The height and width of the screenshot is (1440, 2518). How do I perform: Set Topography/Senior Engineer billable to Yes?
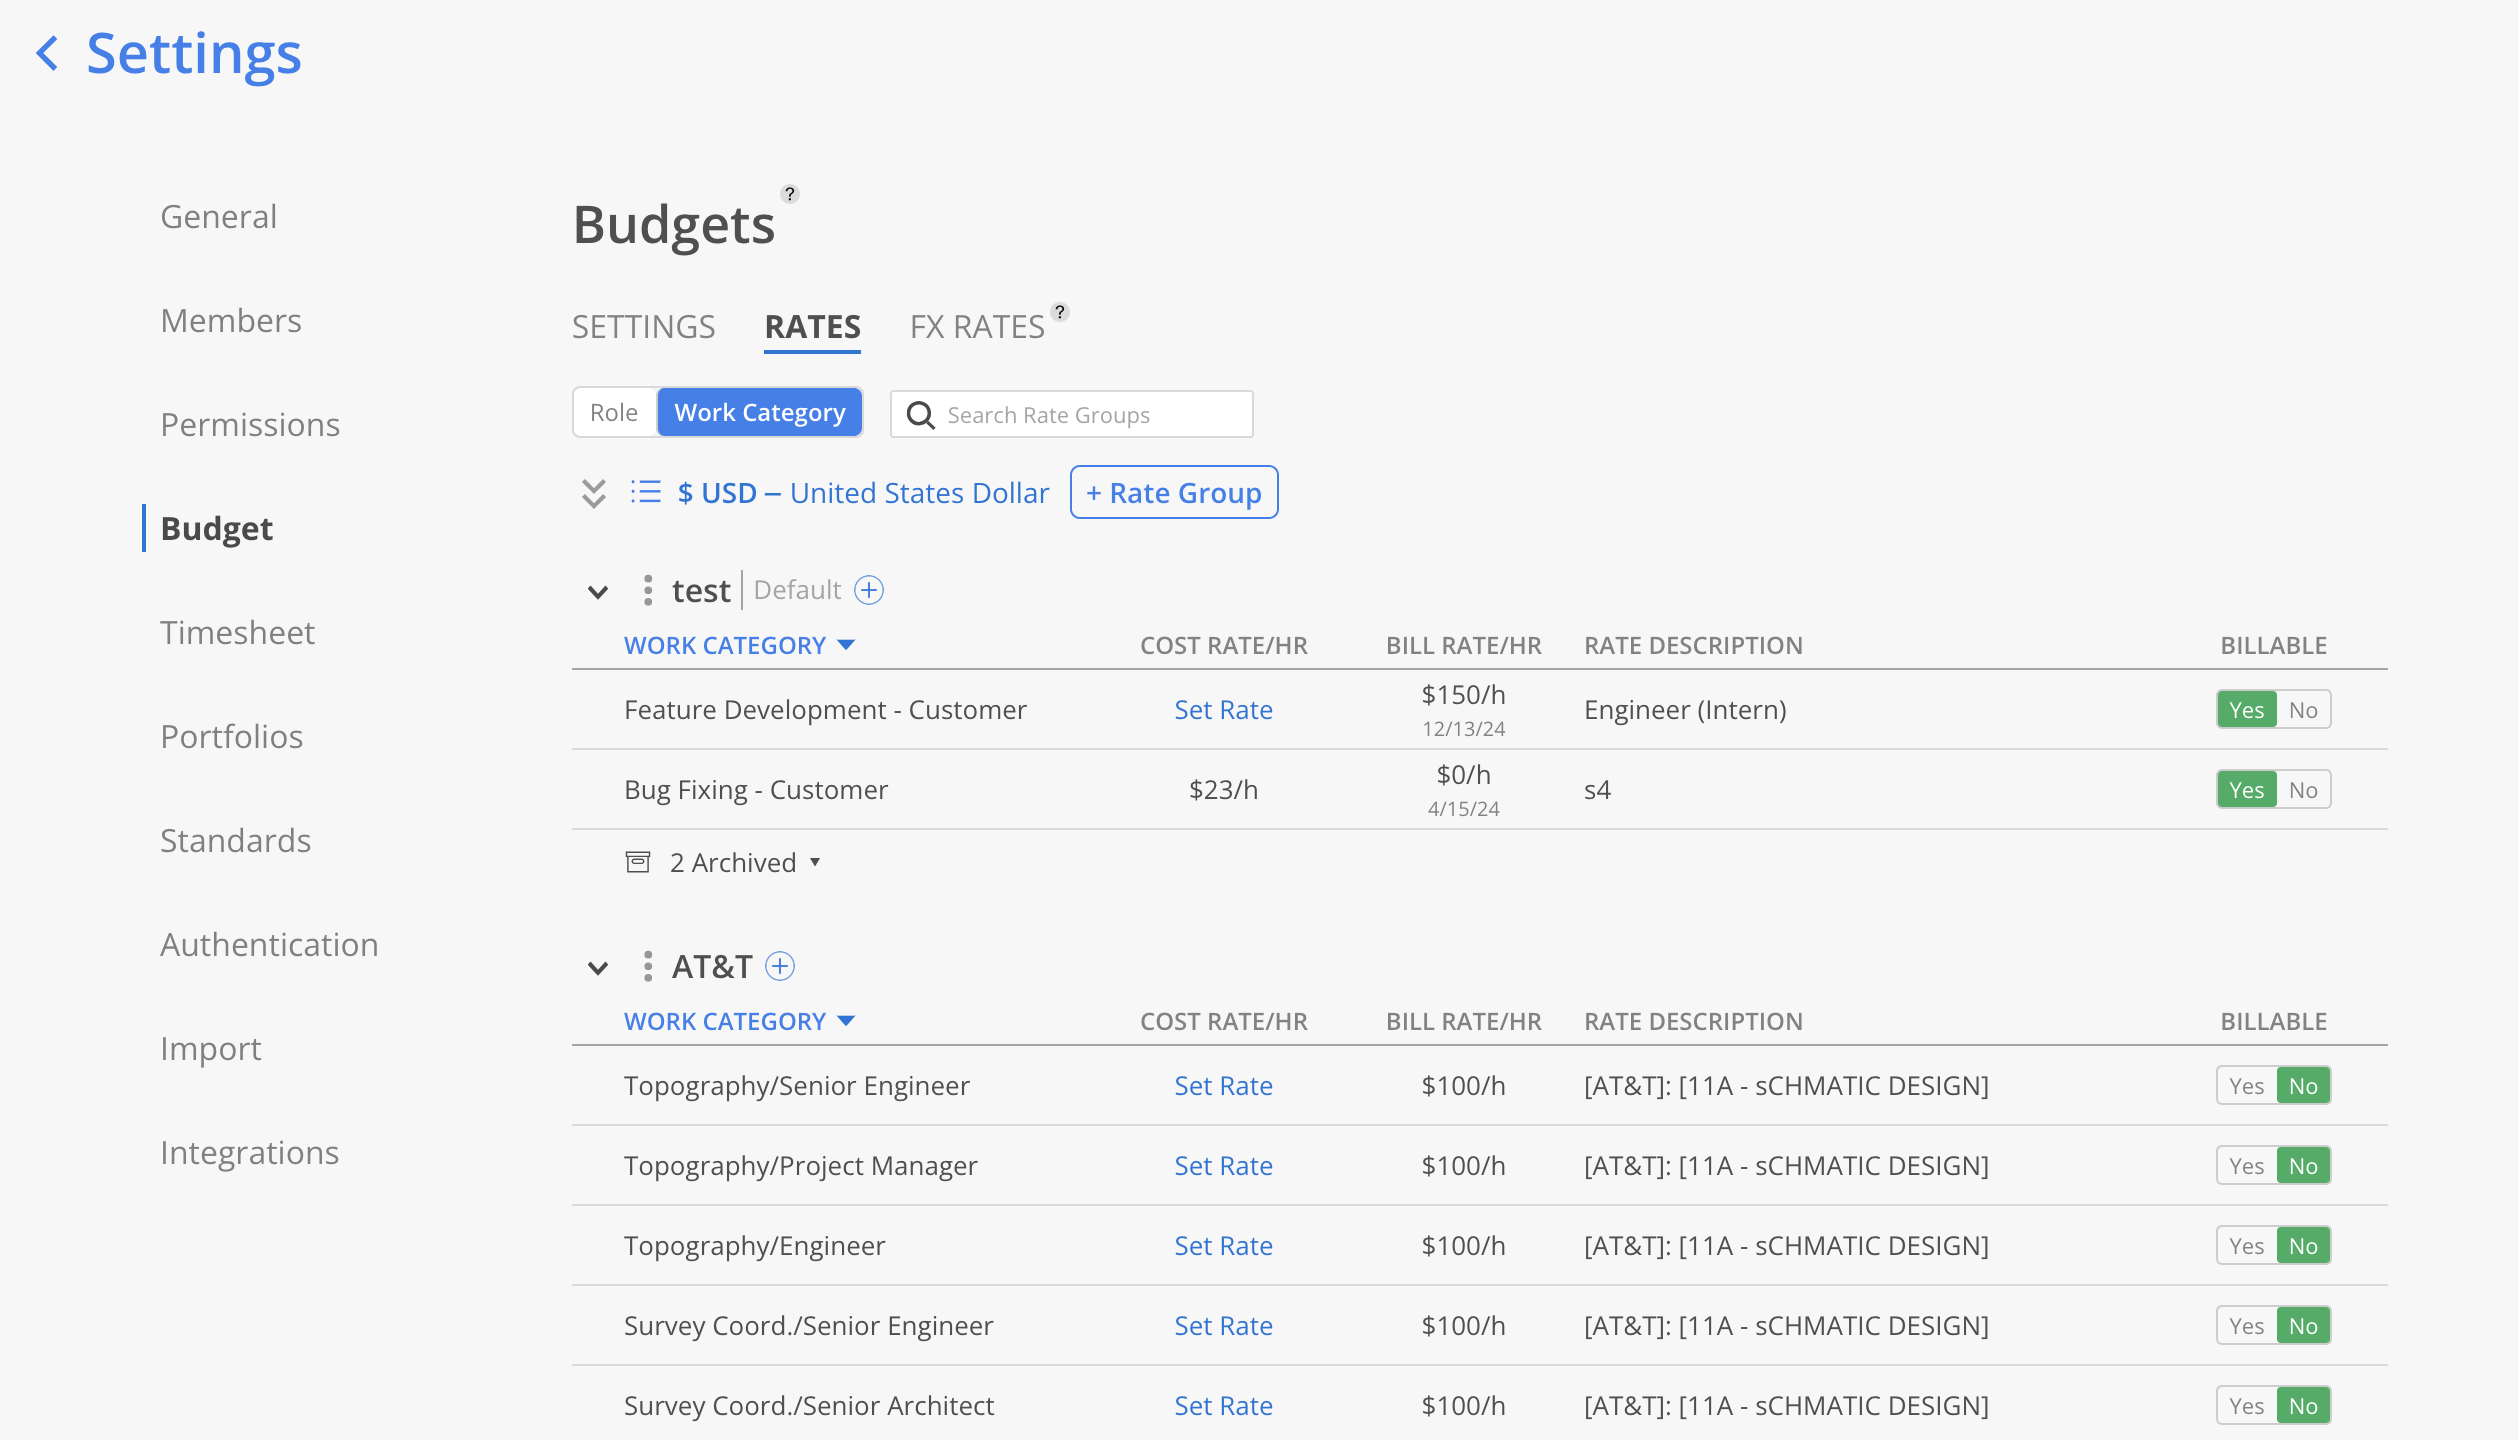[2246, 1086]
